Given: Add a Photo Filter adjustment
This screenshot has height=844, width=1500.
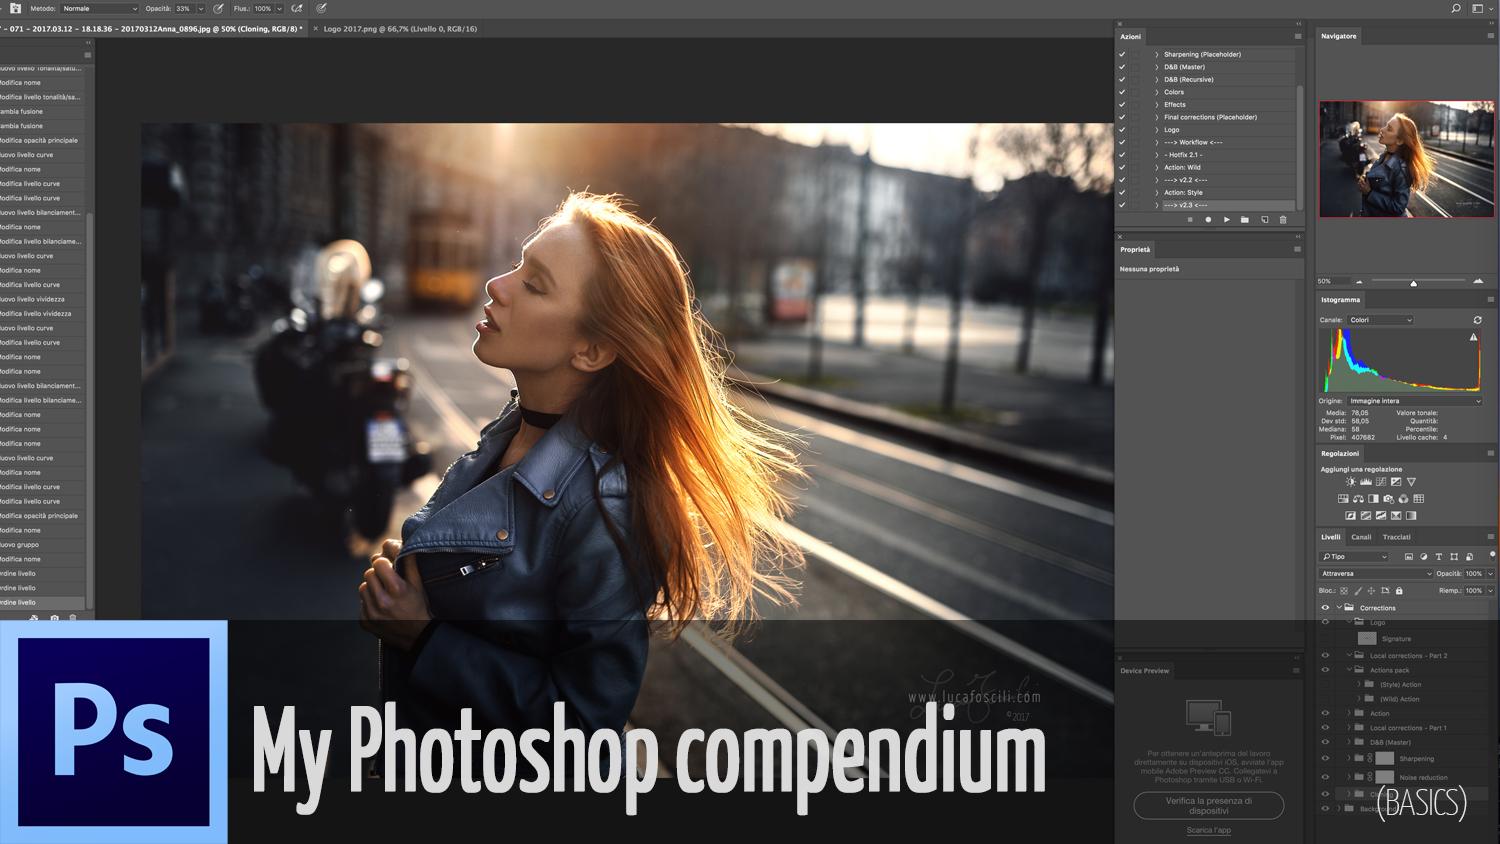Looking at the screenshot, I should point(1388,499).
